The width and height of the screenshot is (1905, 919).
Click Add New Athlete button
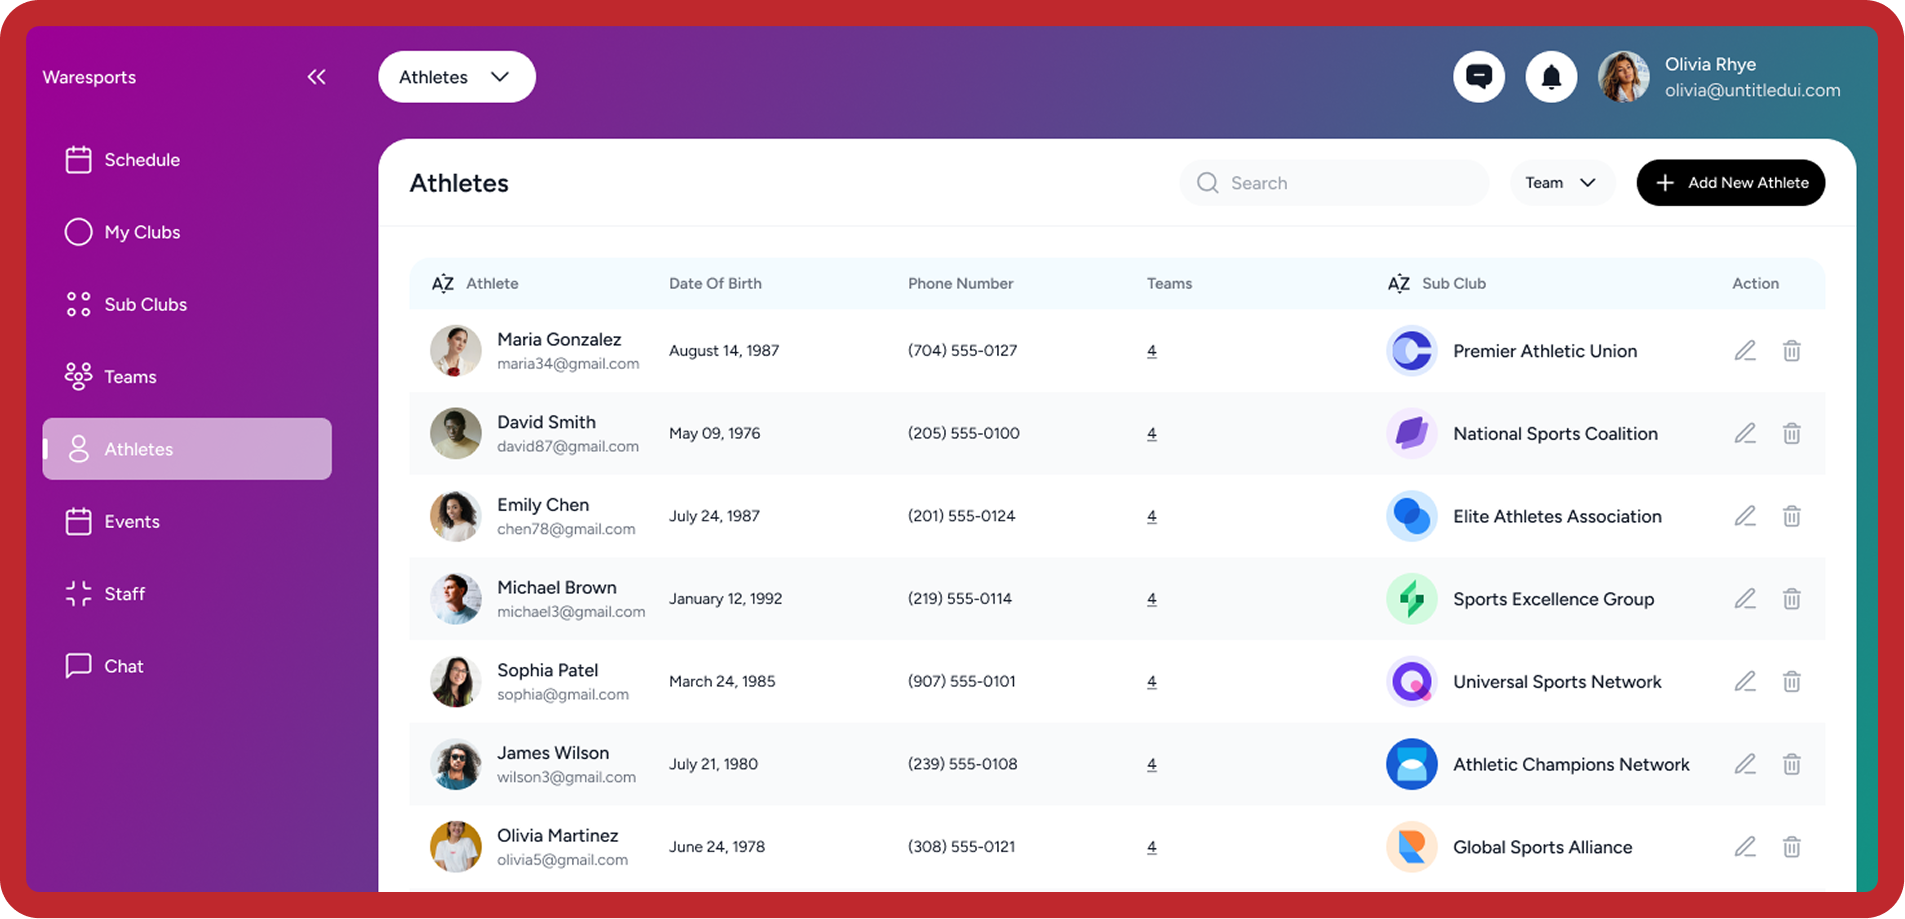click(x=1730, y=183)
